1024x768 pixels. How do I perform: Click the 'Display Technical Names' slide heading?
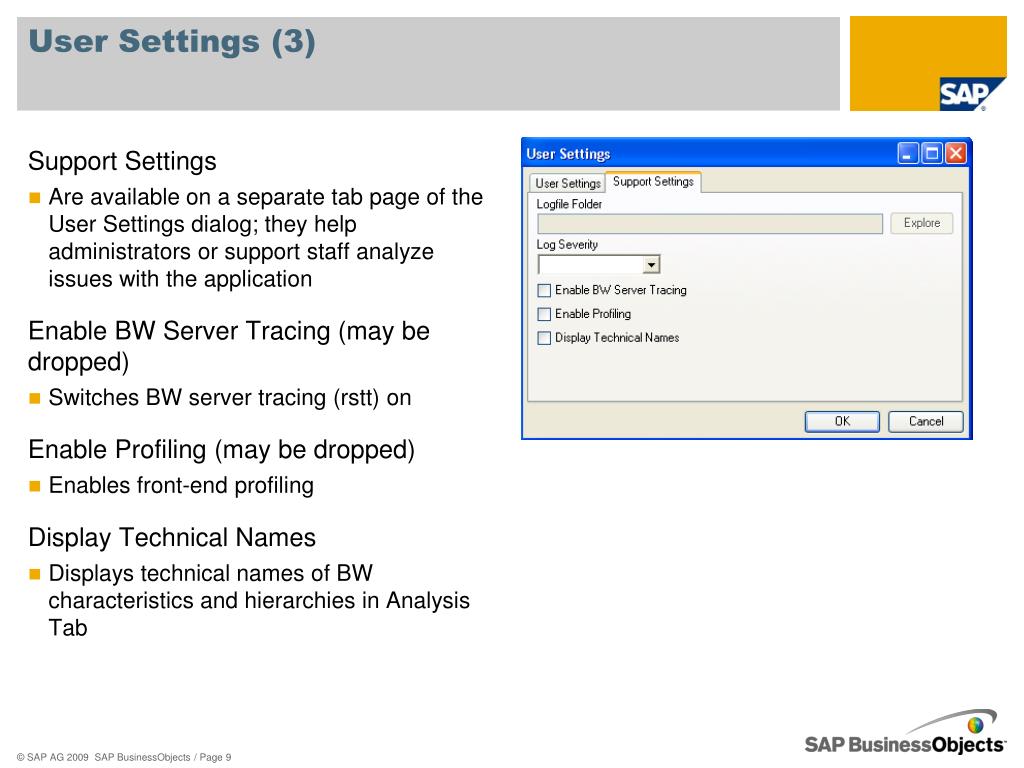click(x=172, y=537)
